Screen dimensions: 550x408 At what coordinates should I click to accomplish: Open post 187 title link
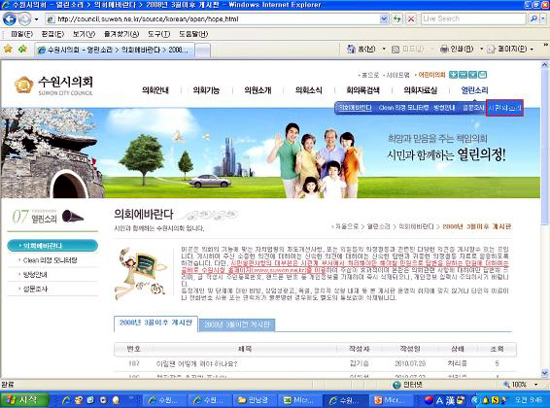click(x=196, y=364)
